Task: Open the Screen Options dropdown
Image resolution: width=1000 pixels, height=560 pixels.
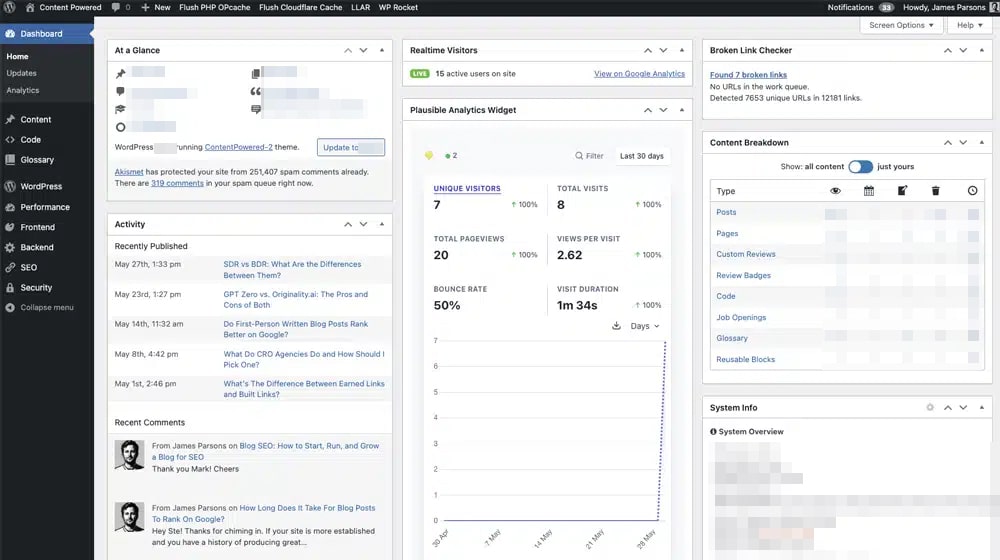Action: tap(901, 26)
